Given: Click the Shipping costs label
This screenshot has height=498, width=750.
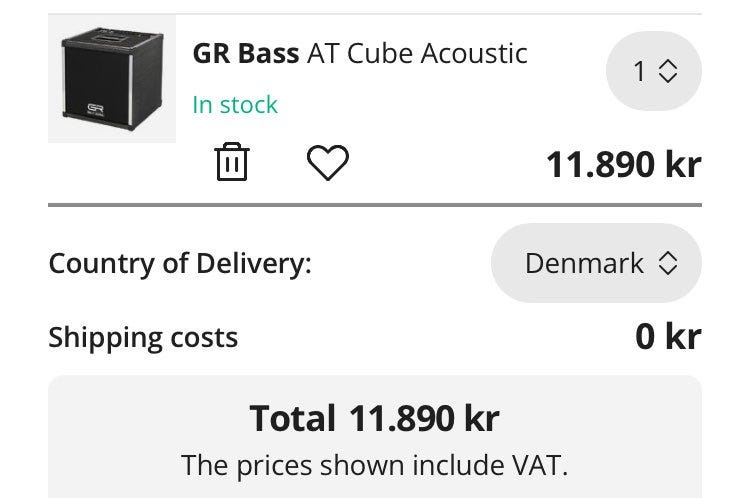Looking at the screenshot, I should coord(143,337).
